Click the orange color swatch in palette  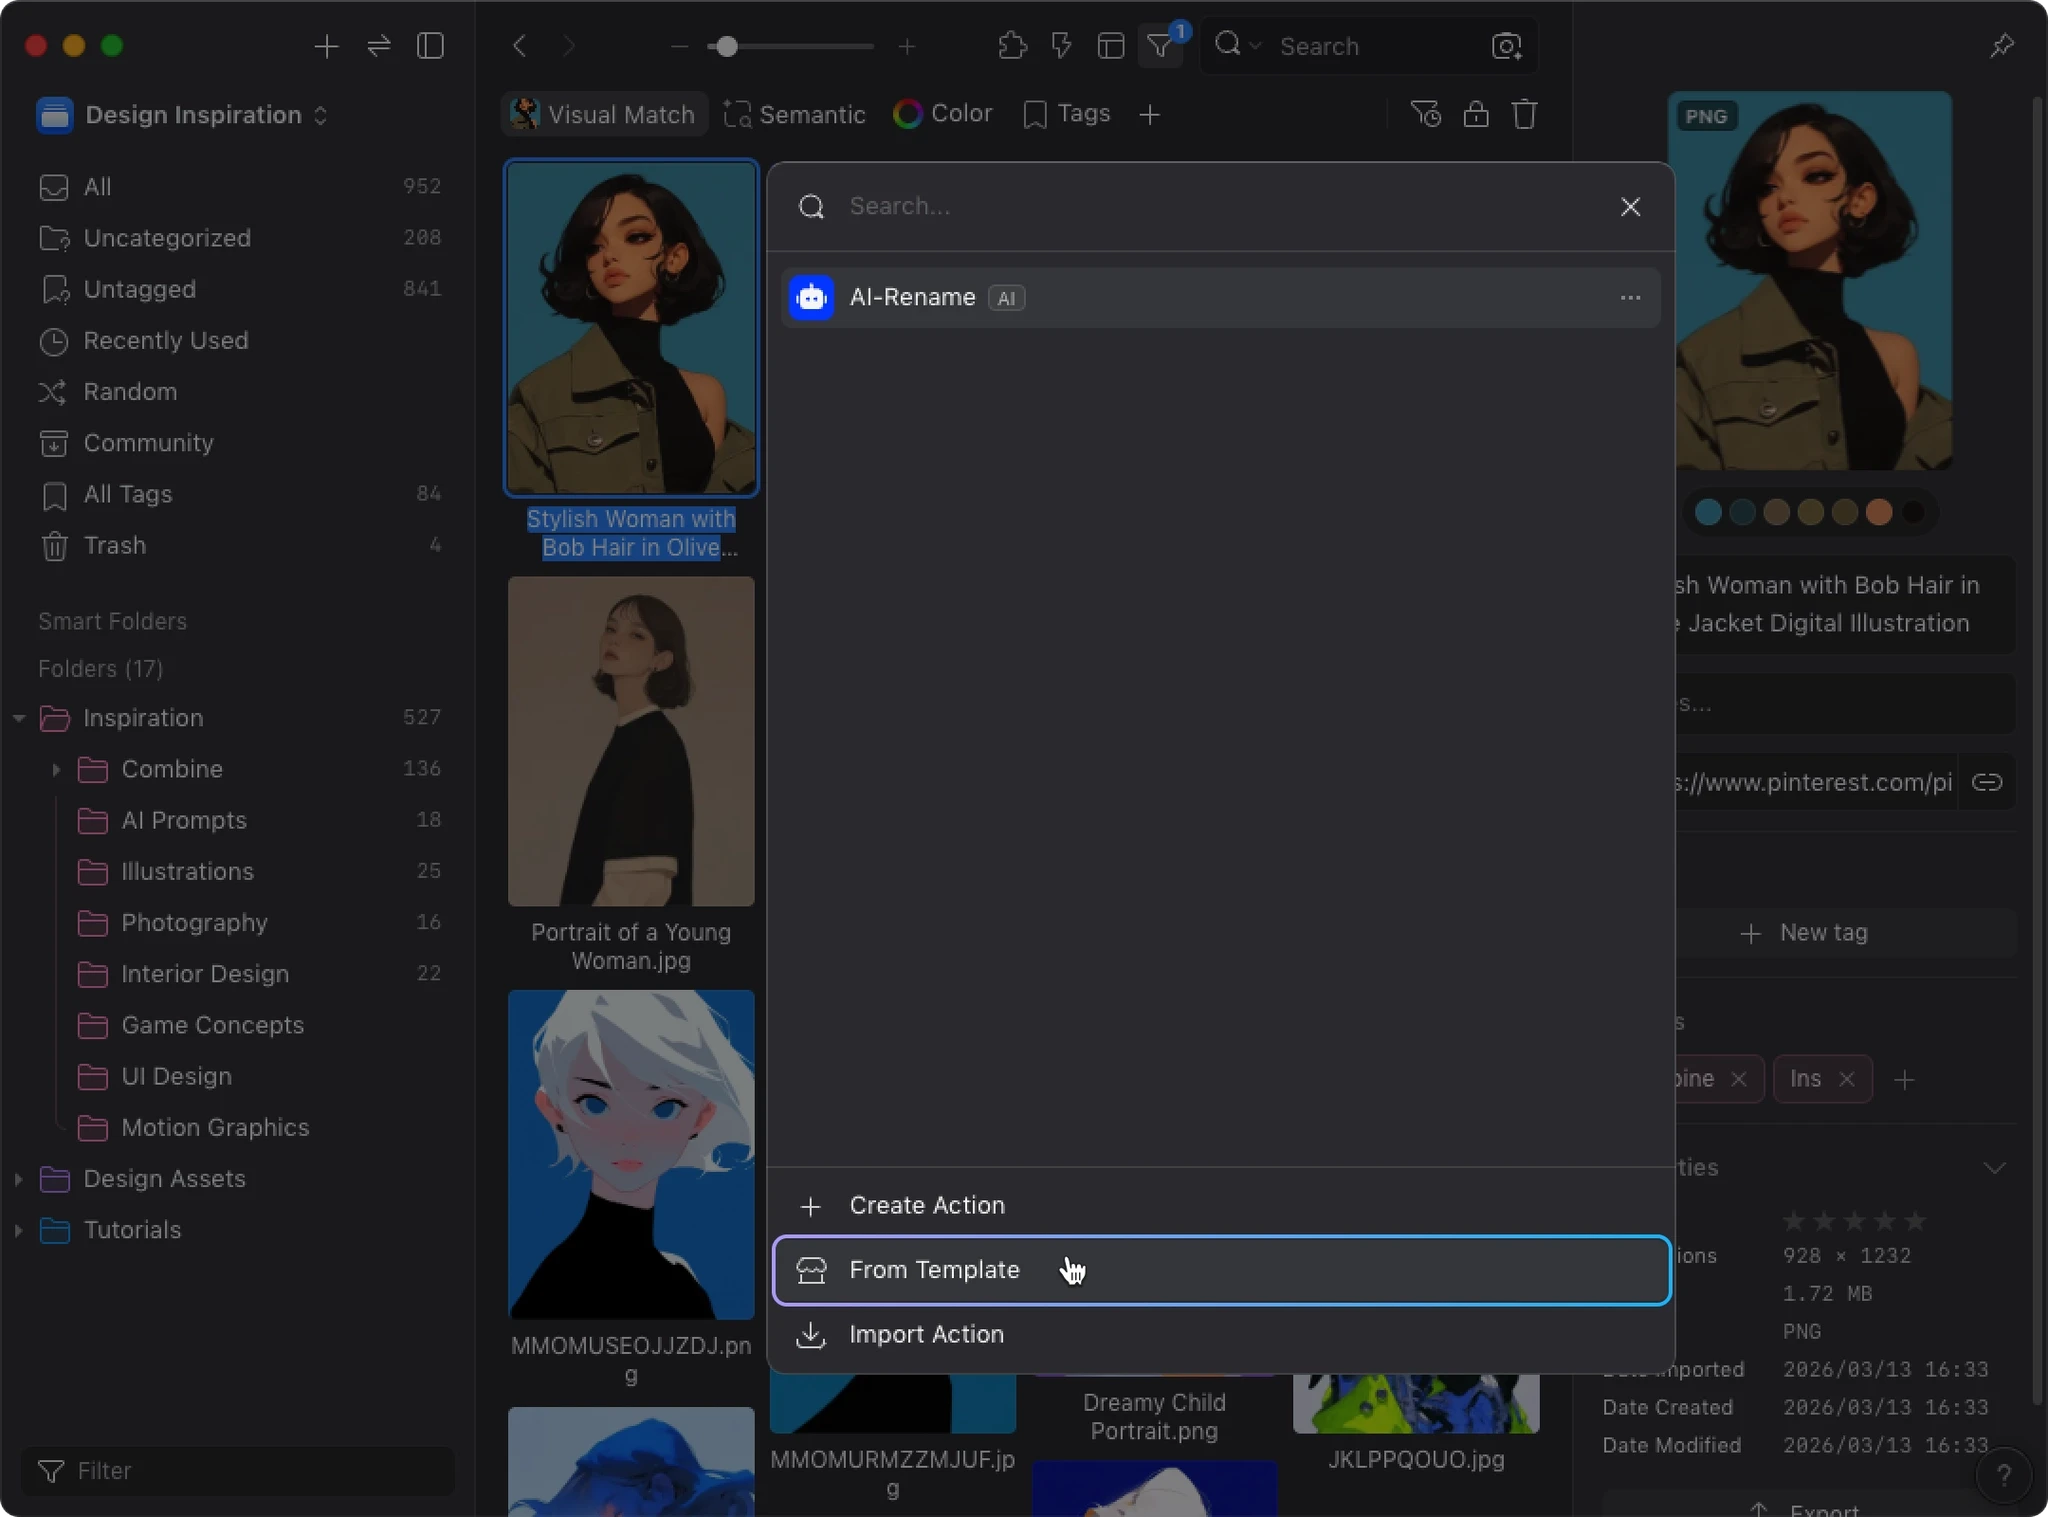(x=1879, y=513)
